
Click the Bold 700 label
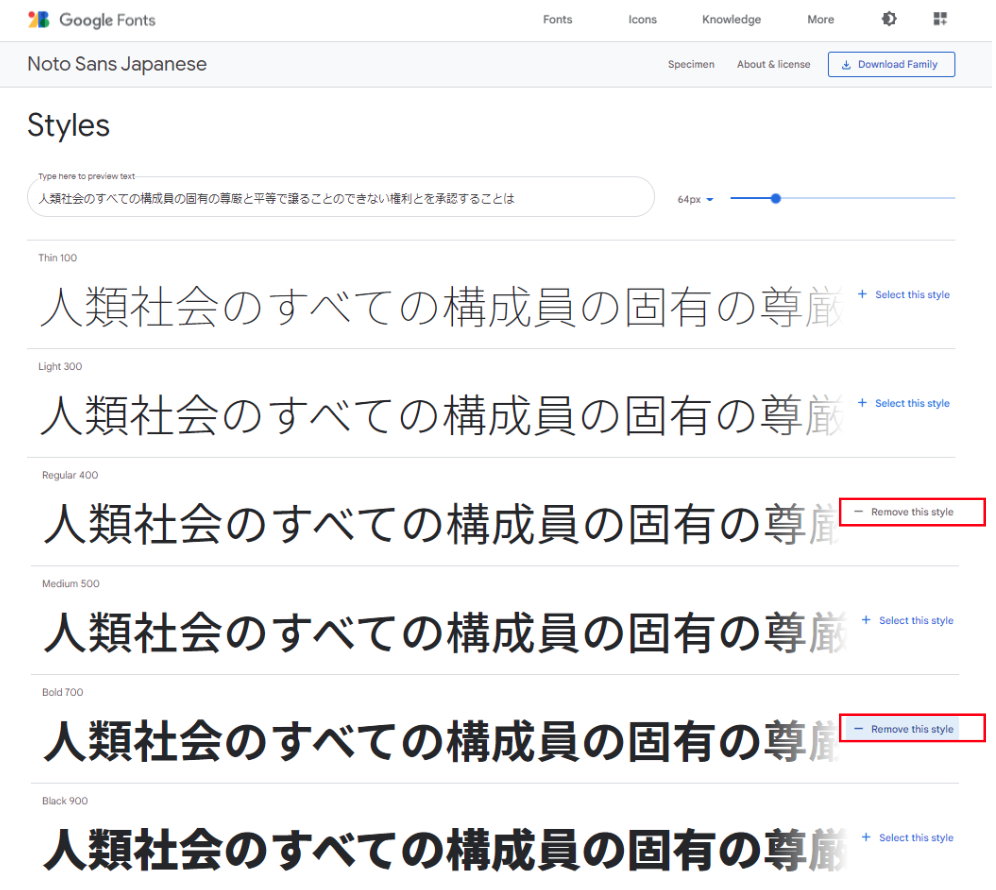pos(62,692)
